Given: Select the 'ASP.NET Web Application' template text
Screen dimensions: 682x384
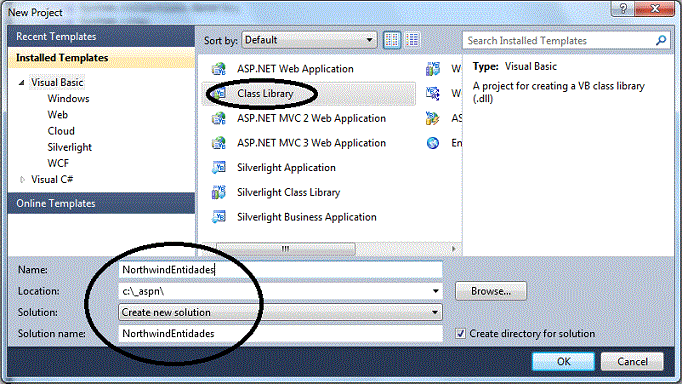Looking at the screenshot, I should coord(295,69).
